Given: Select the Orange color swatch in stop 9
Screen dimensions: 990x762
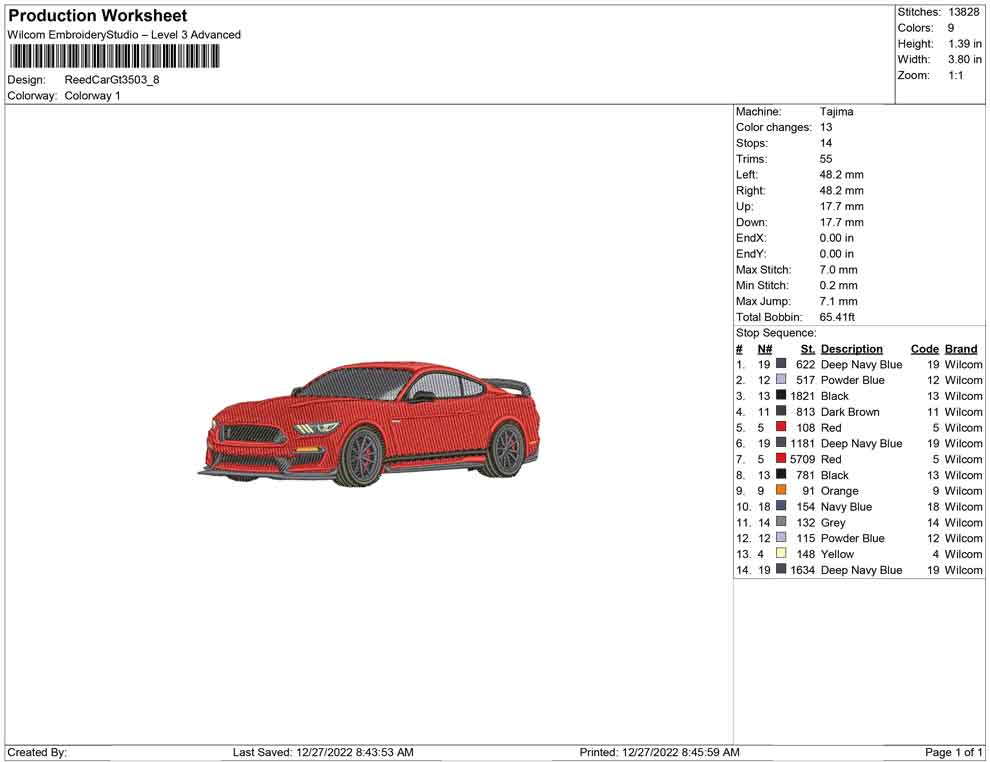Looking at the screenshot, I should [781, 491].
